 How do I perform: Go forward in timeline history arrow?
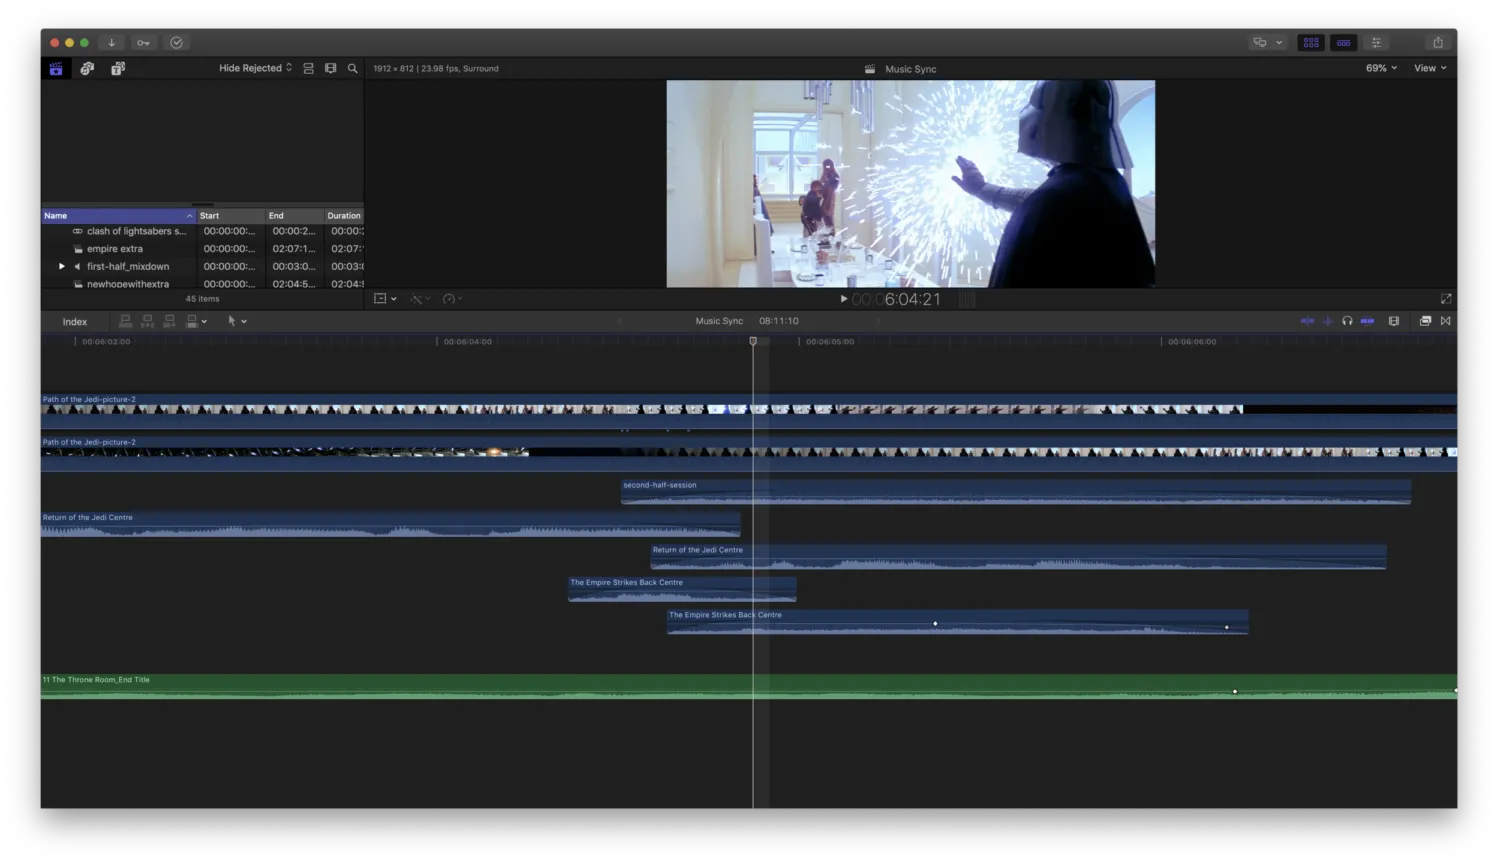[878, 321]
